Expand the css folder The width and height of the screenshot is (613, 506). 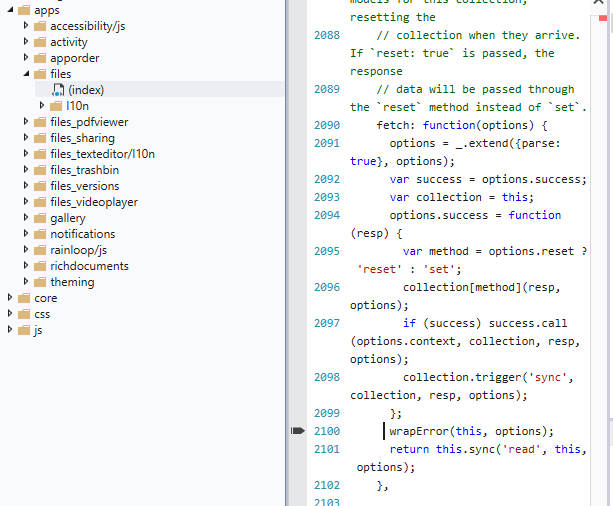10,314
